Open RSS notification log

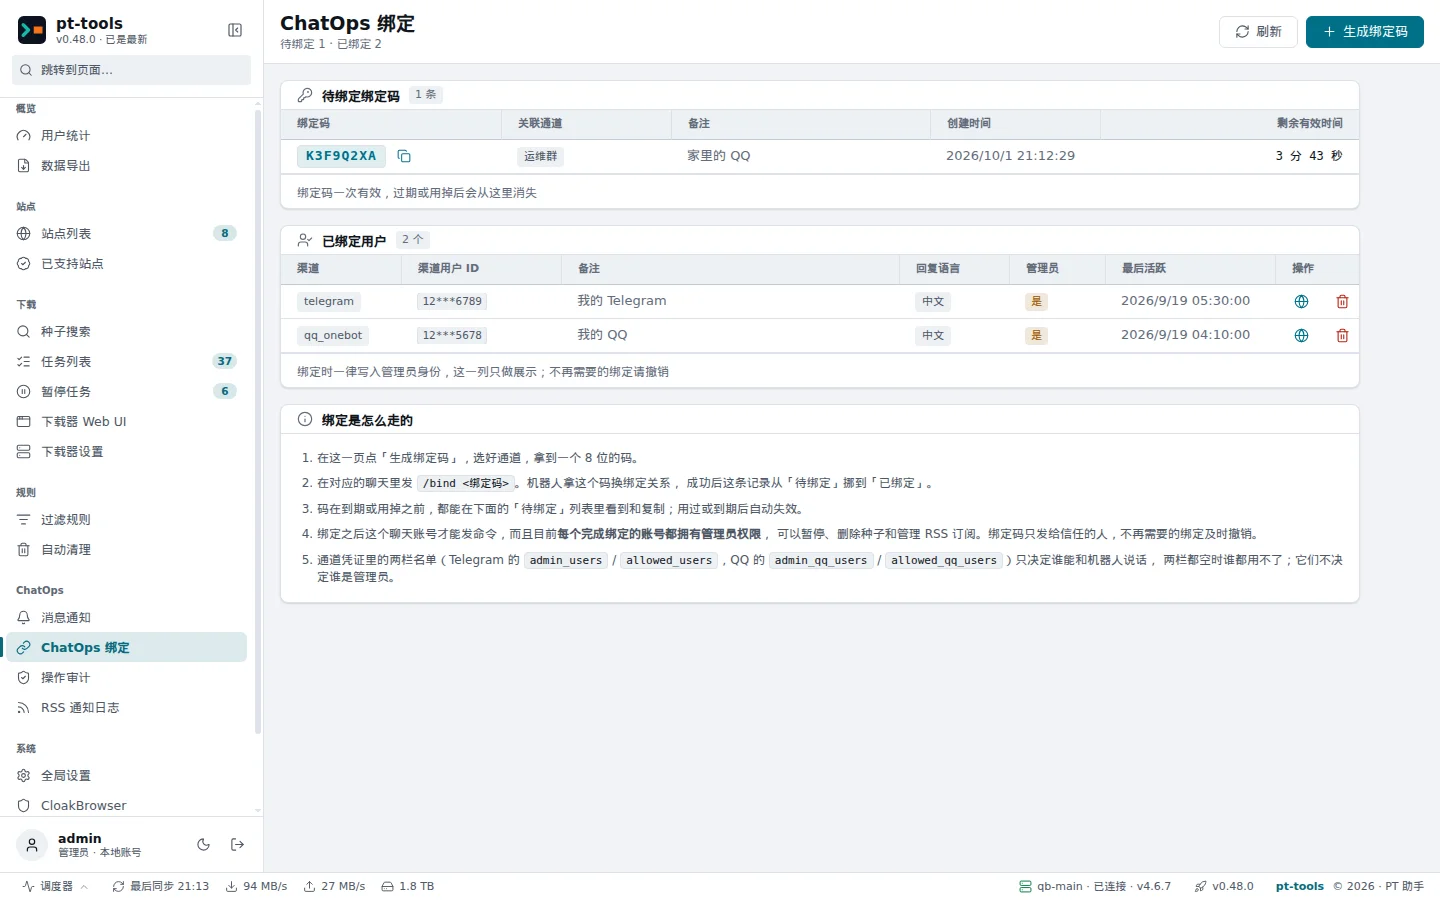(127, 708)
